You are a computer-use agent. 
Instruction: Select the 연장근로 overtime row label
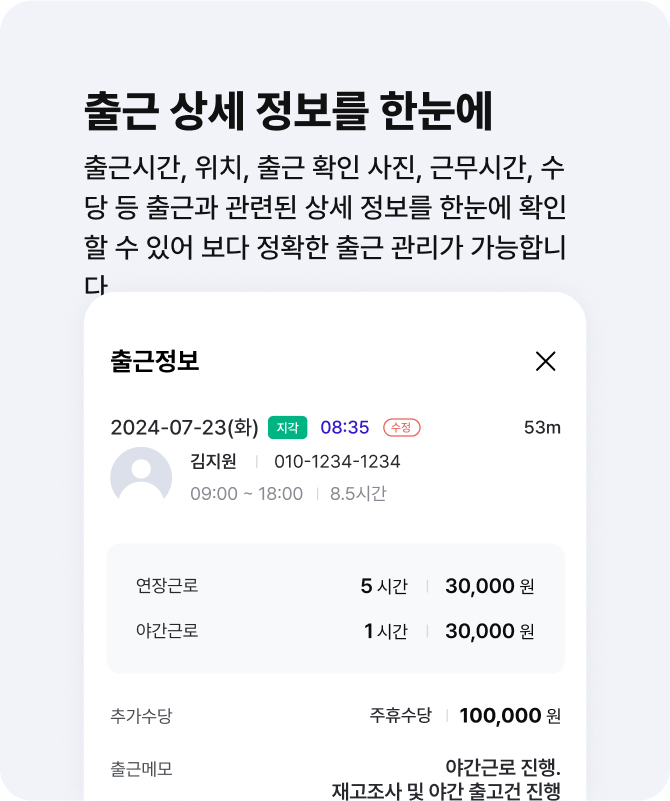pyautogui.click(x=167, y=585)
